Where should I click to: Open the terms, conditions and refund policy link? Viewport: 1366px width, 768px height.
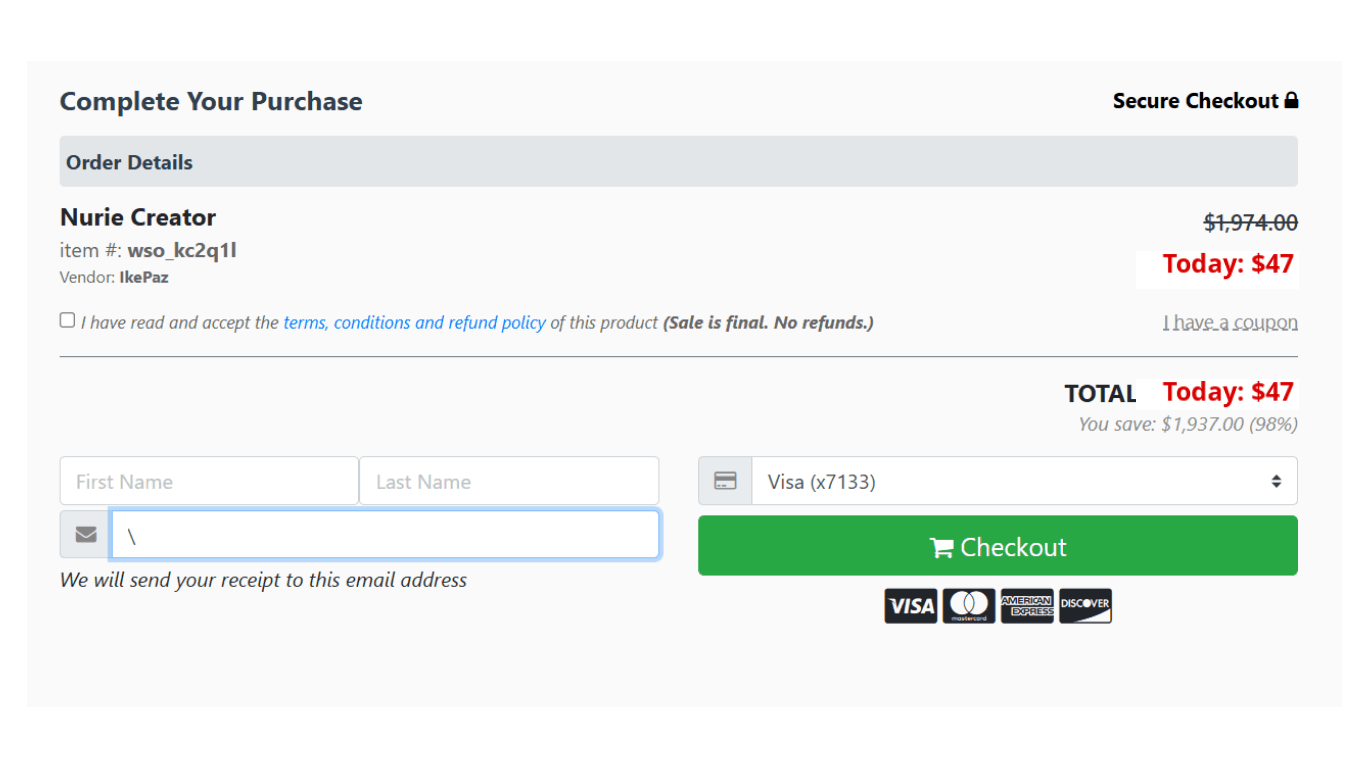(x=414, y=323)
